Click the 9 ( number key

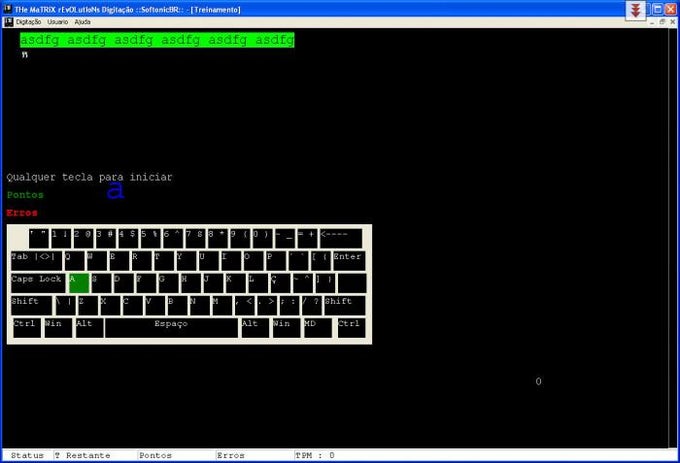click(240, 238)
